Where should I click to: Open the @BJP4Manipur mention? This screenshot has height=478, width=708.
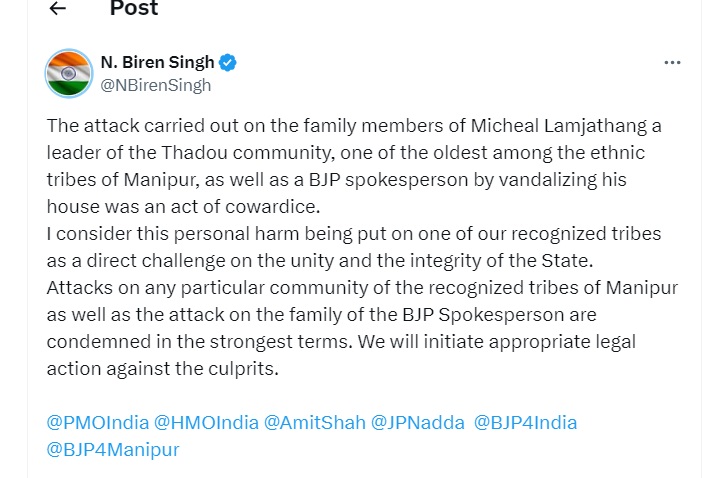(x=113, y=450)
